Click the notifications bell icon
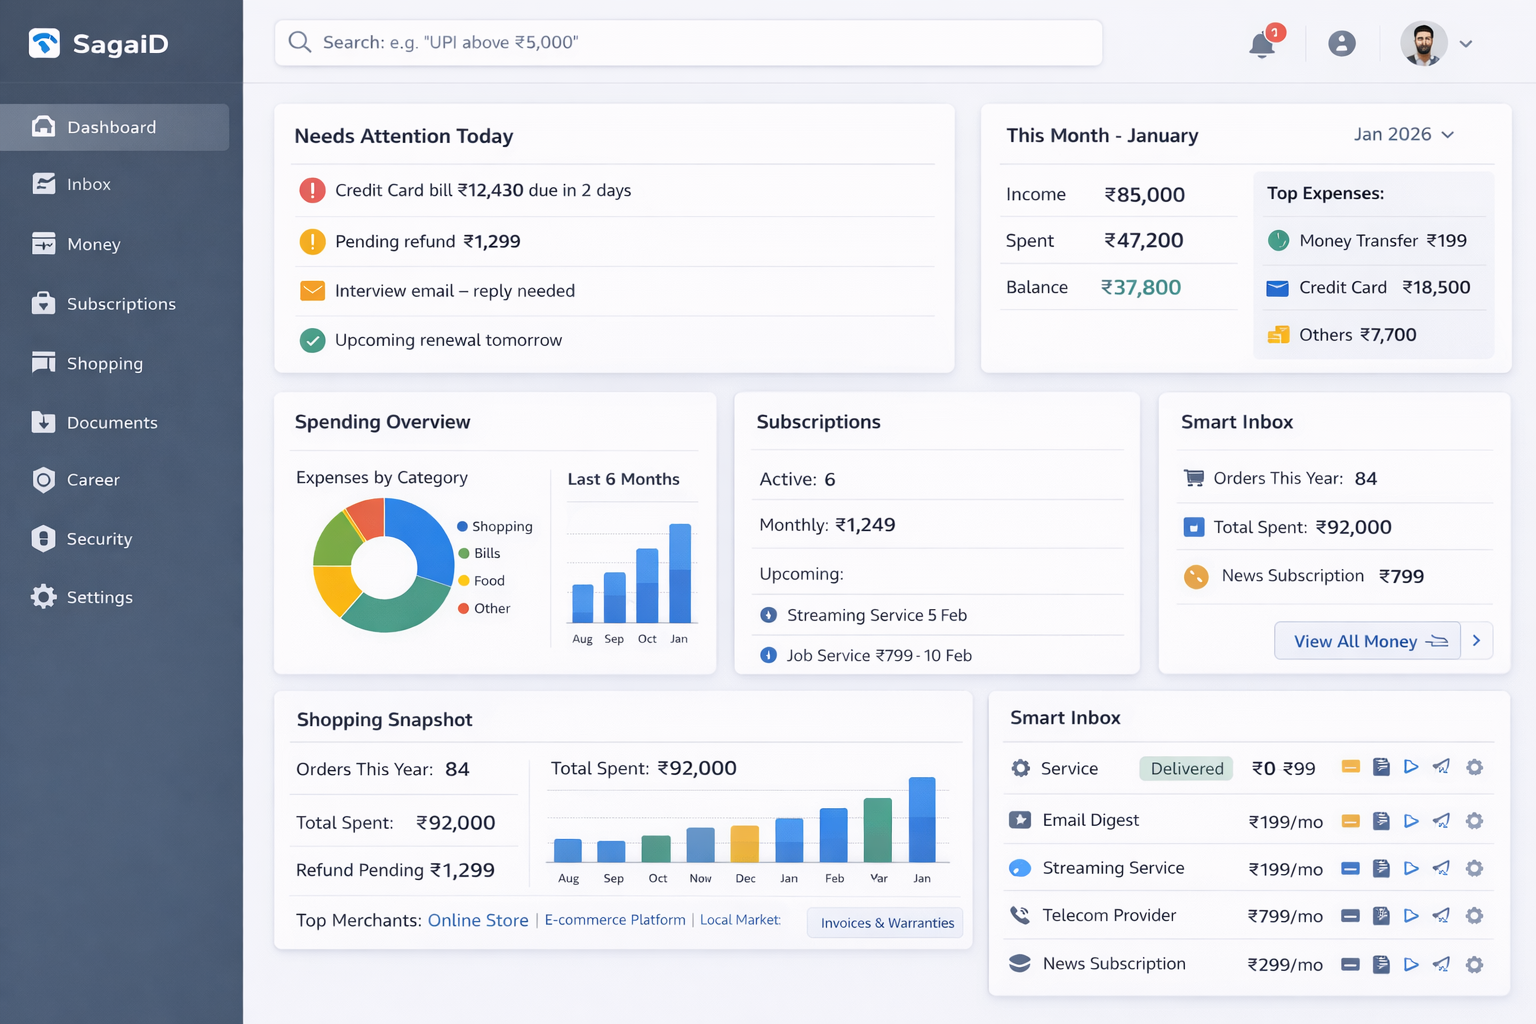The image size is (1536, 1024). [1261, 45]
